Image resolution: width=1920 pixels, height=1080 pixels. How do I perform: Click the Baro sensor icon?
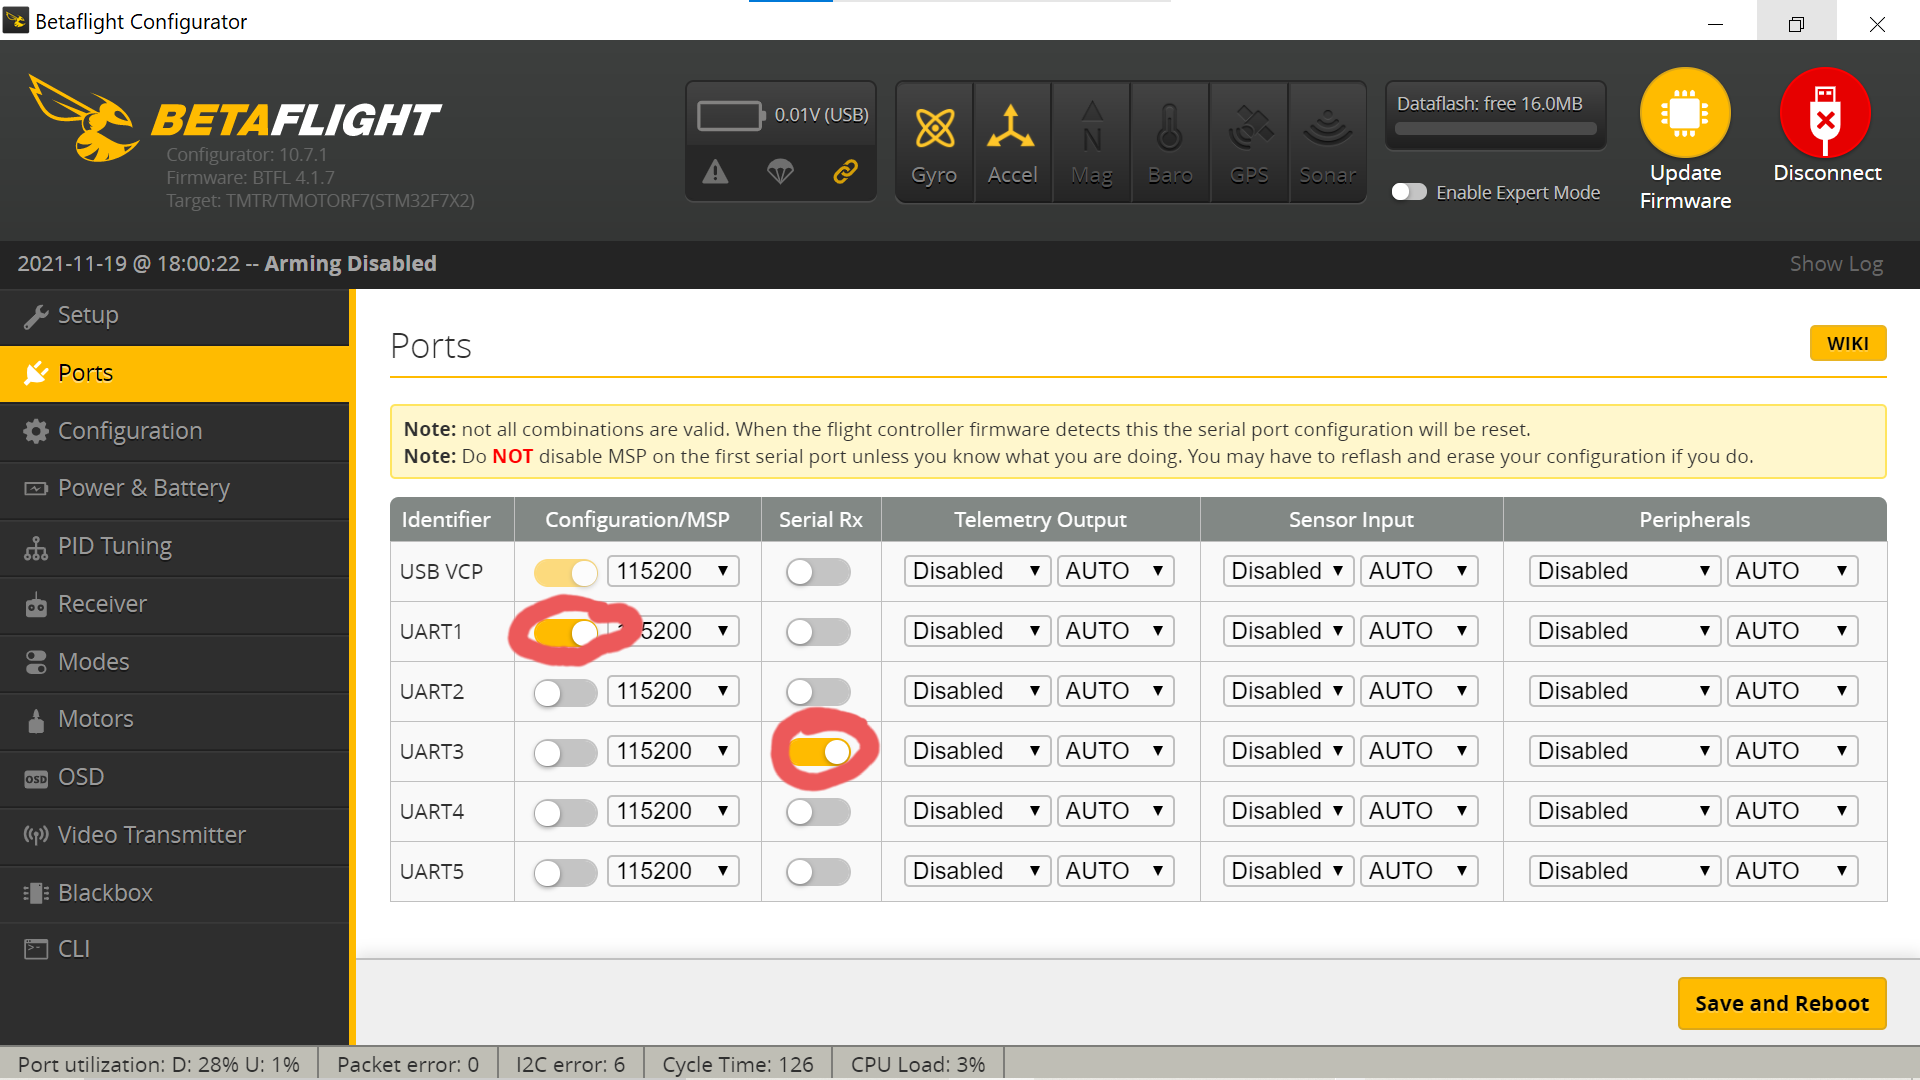click(1170, 128)
